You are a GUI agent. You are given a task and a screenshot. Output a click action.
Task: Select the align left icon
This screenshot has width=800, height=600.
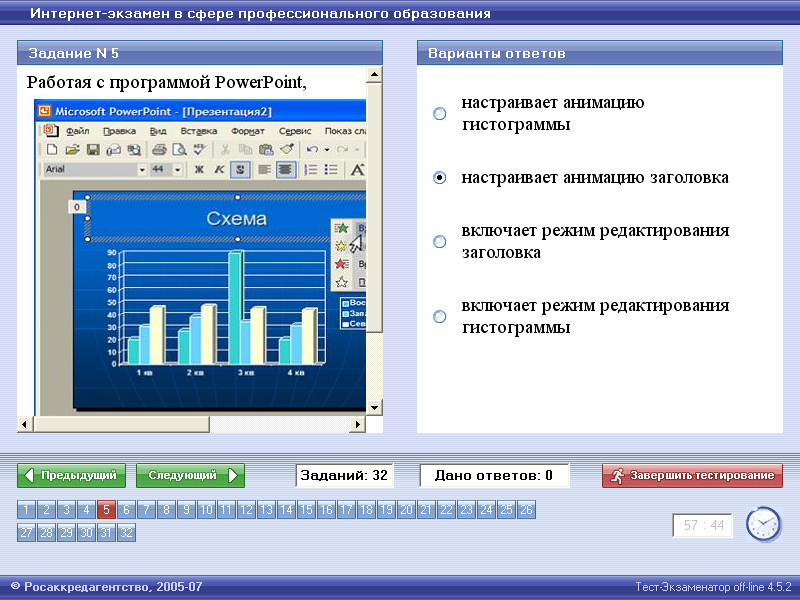264,169
